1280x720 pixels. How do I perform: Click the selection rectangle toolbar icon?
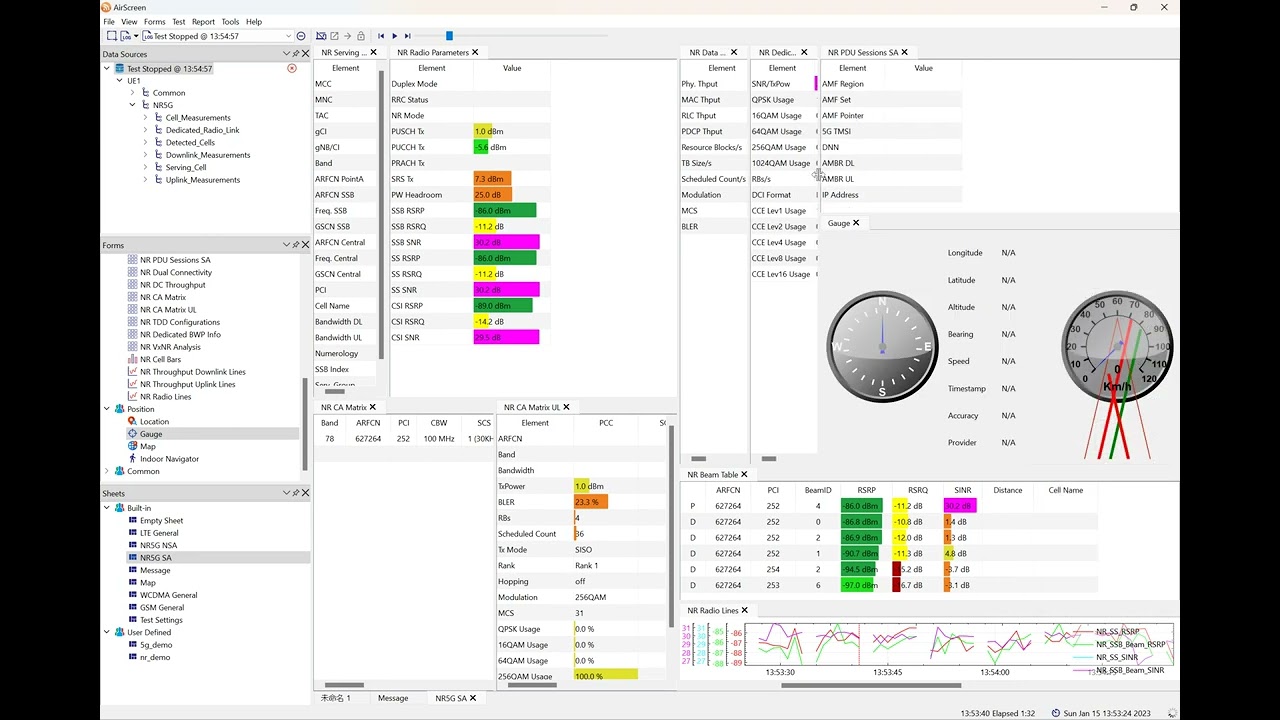[112, 36]
